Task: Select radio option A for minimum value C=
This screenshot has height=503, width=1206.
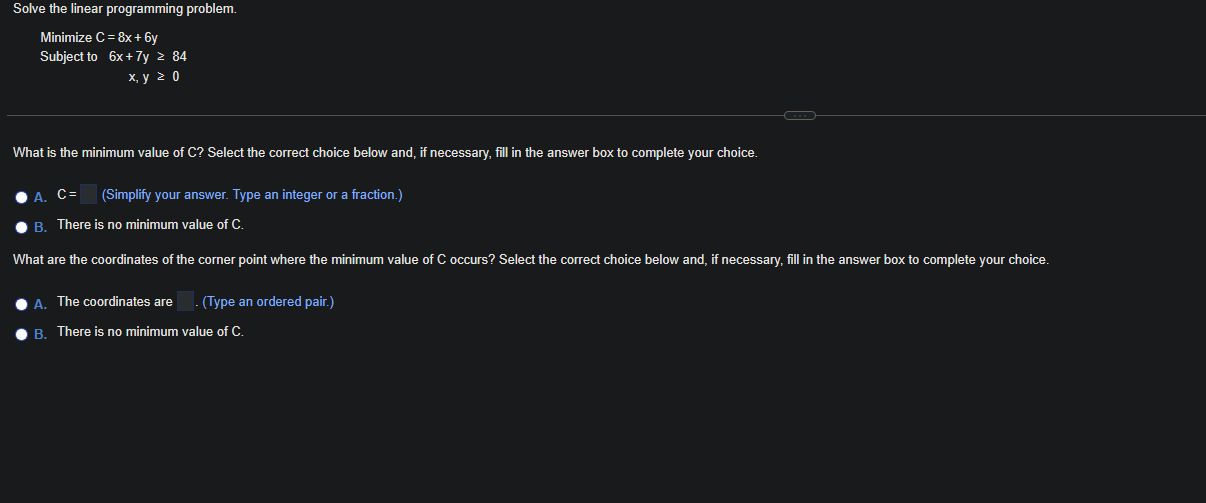Action: click(x=22, y=195)
